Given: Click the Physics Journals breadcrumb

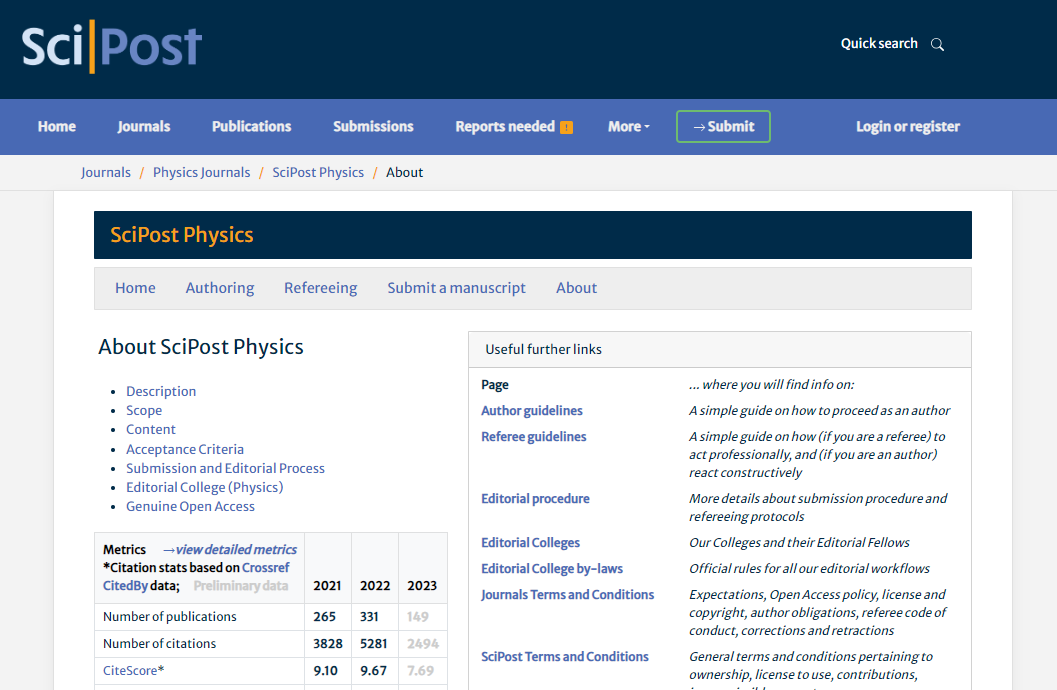Looking at the screenshot, I should (202, 172).
